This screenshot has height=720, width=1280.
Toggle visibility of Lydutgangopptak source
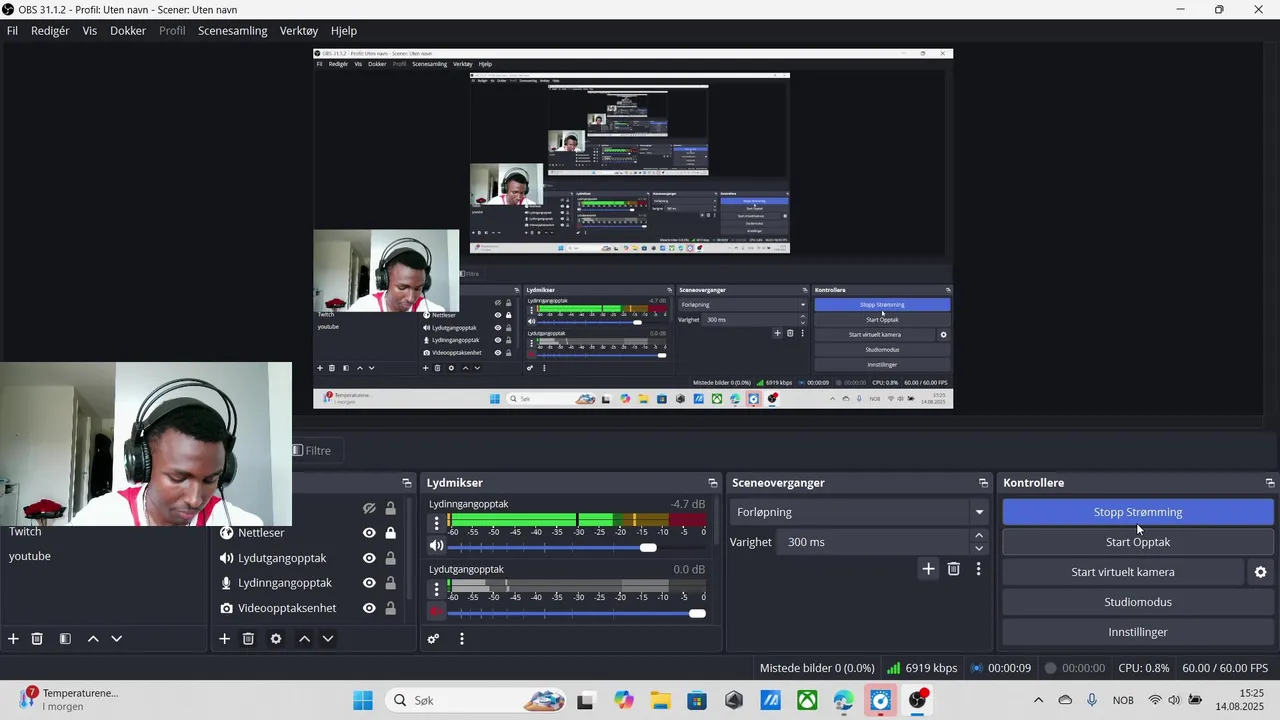click(369, 558)
